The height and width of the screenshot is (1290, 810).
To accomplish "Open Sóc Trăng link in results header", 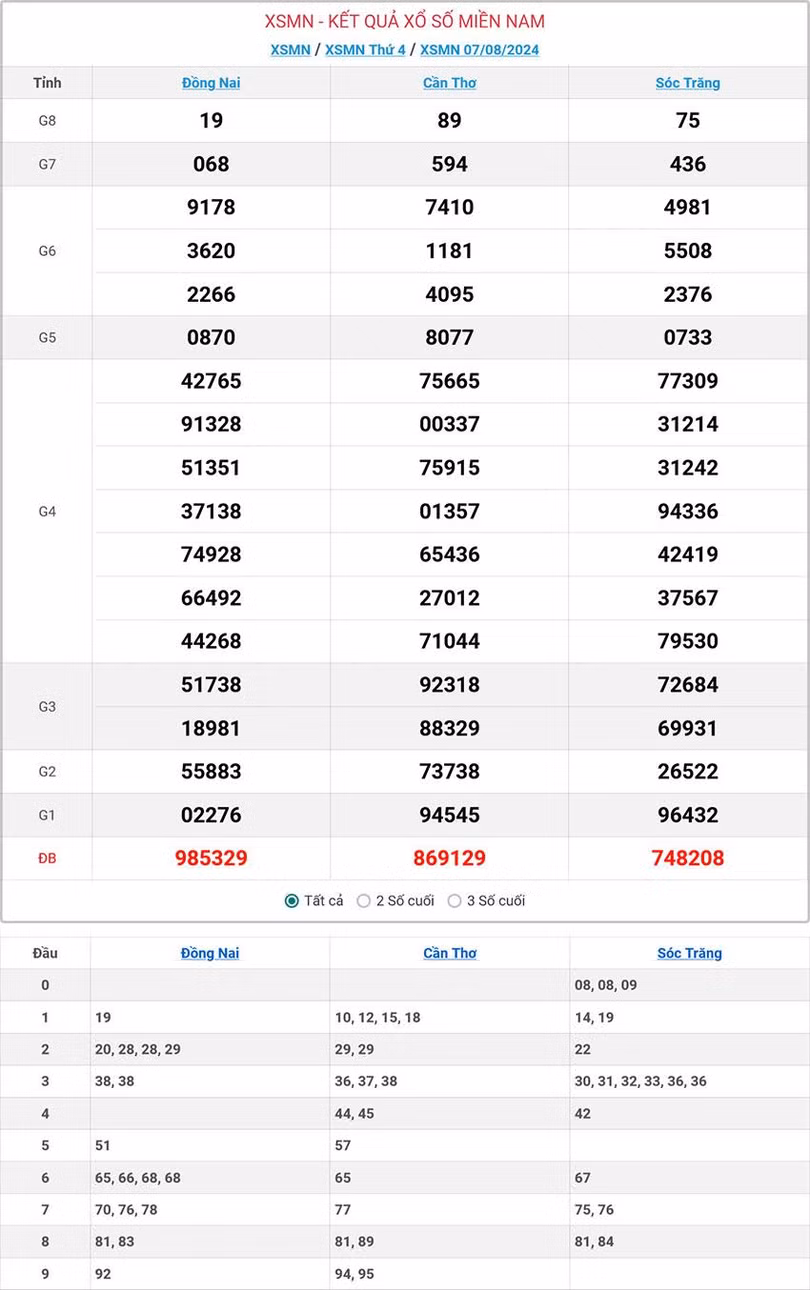I will (688, 83).
